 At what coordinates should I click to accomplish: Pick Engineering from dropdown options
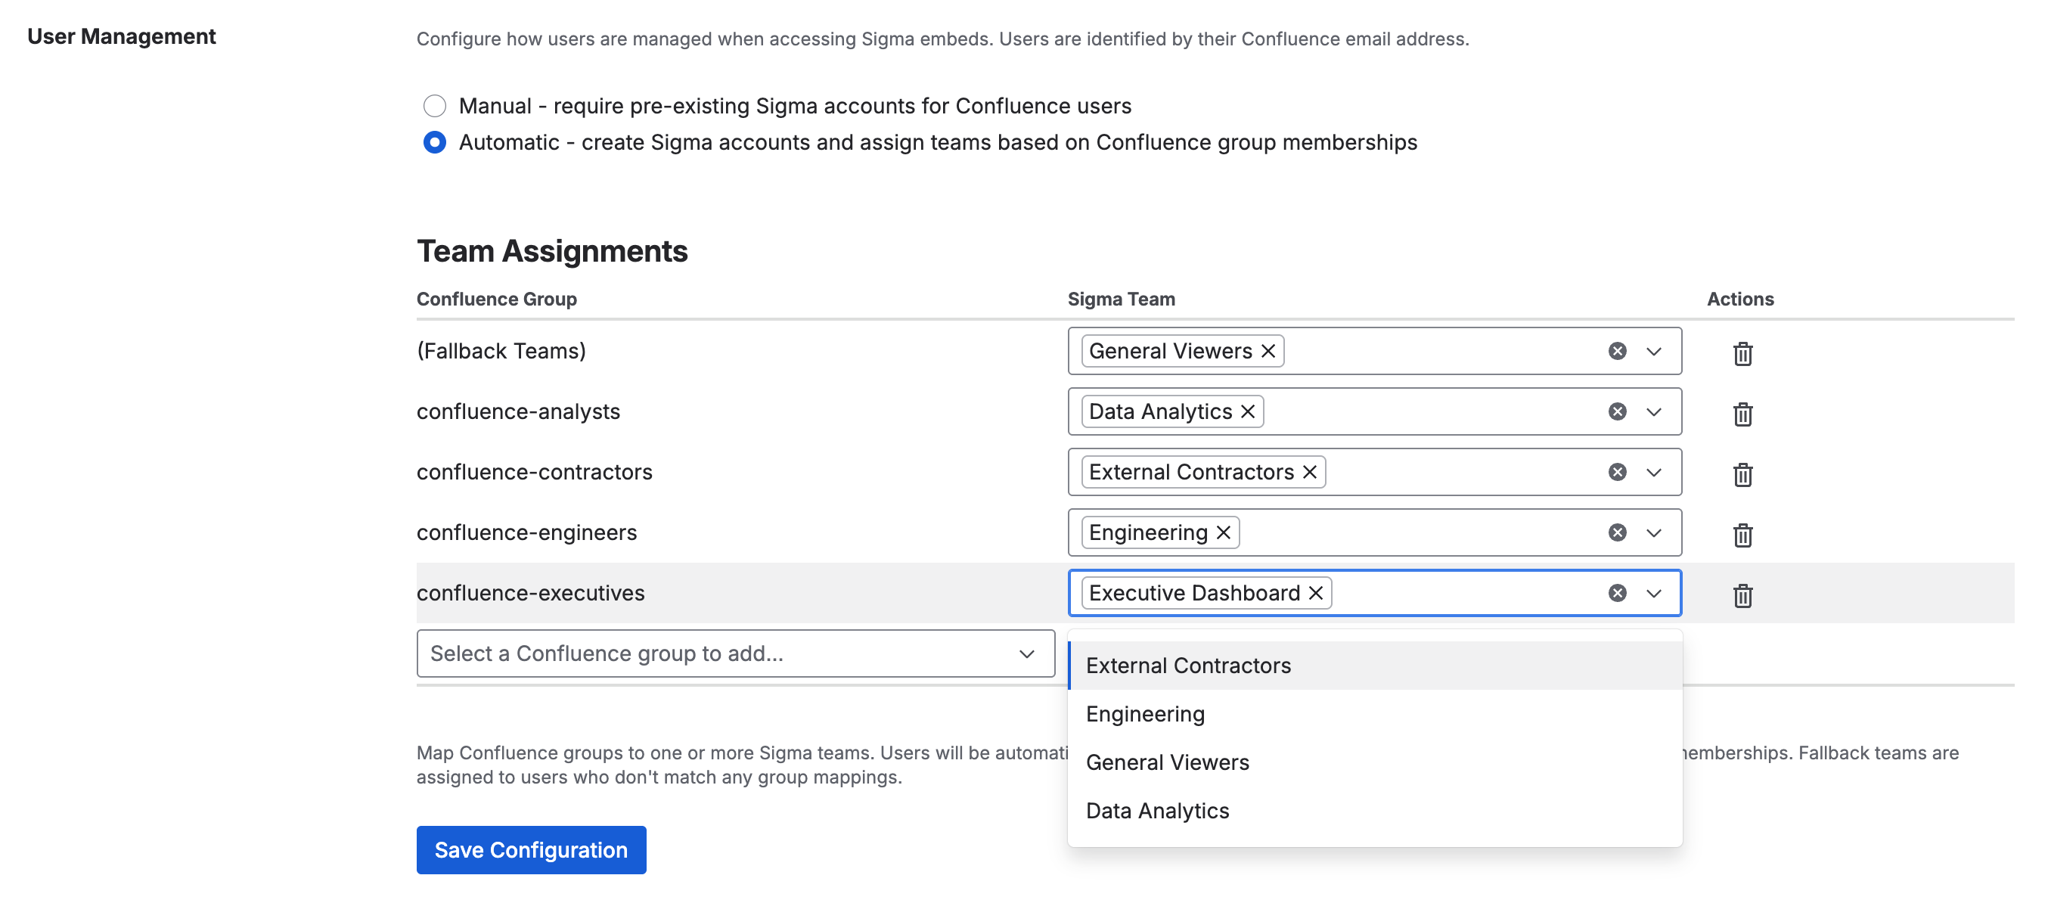(x=1145, y=714)
